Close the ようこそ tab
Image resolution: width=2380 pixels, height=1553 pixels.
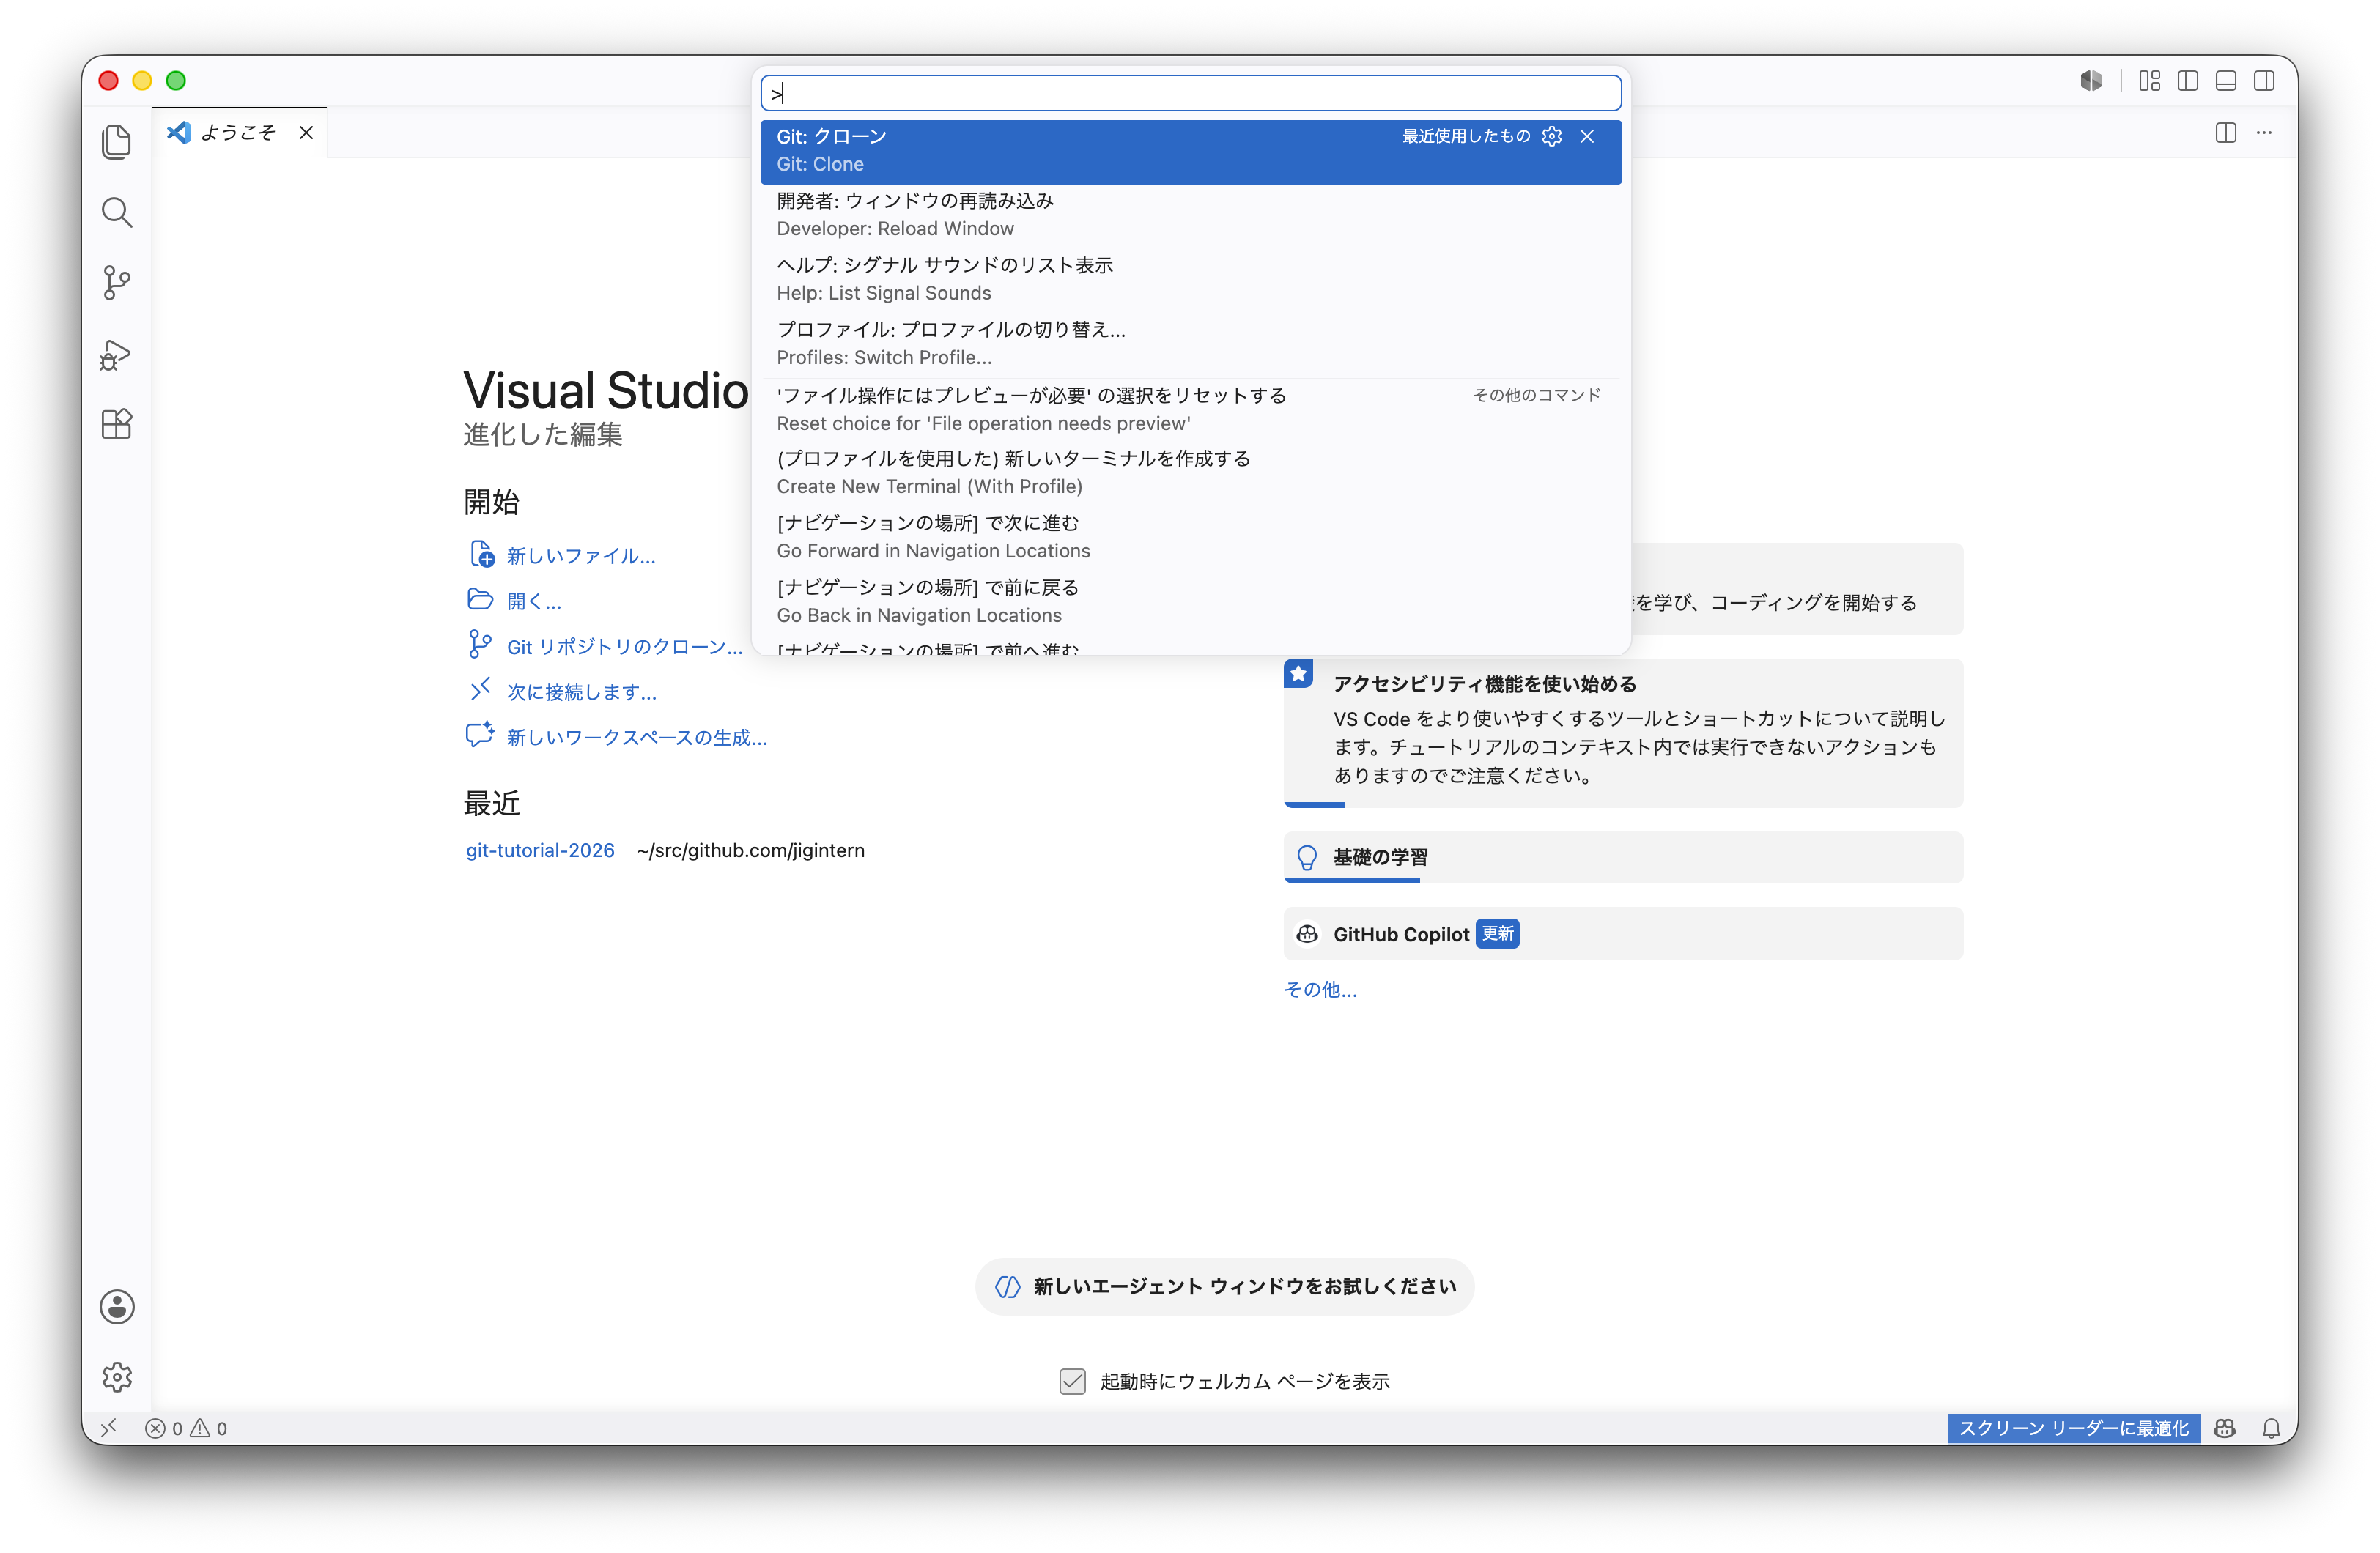tap(306, 133)
